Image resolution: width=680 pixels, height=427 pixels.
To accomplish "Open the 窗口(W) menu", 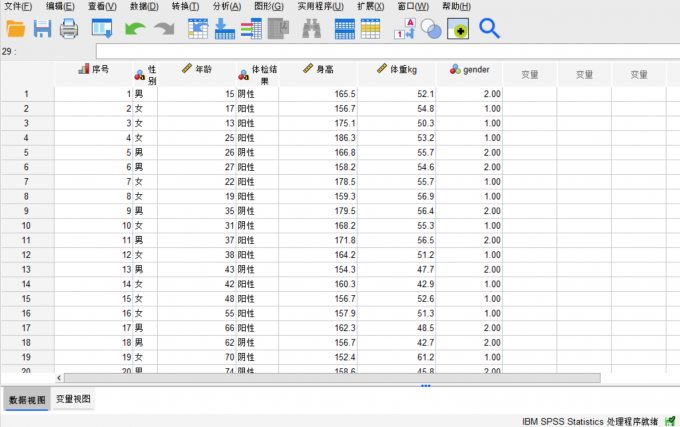I will pyautogui.click(x=413, y=7).
